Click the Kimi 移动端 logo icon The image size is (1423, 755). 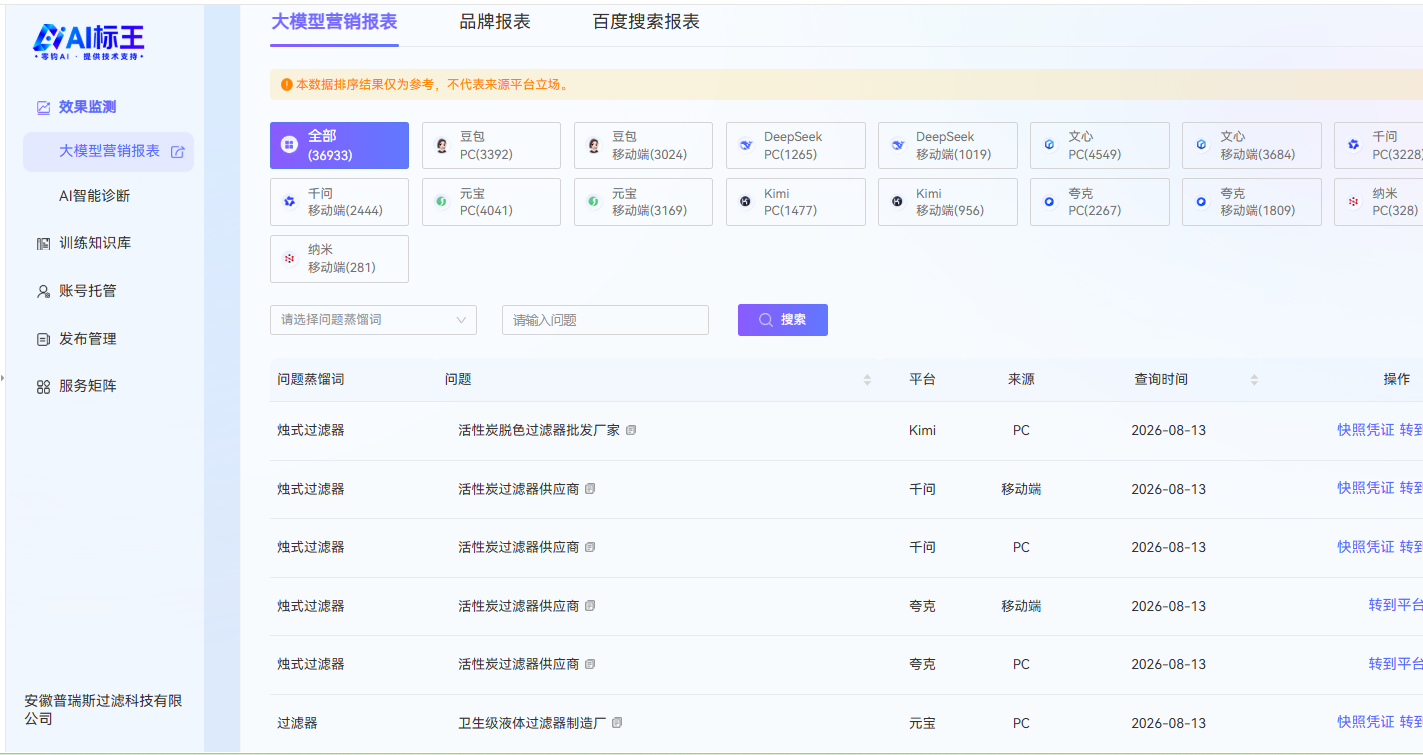897,202
